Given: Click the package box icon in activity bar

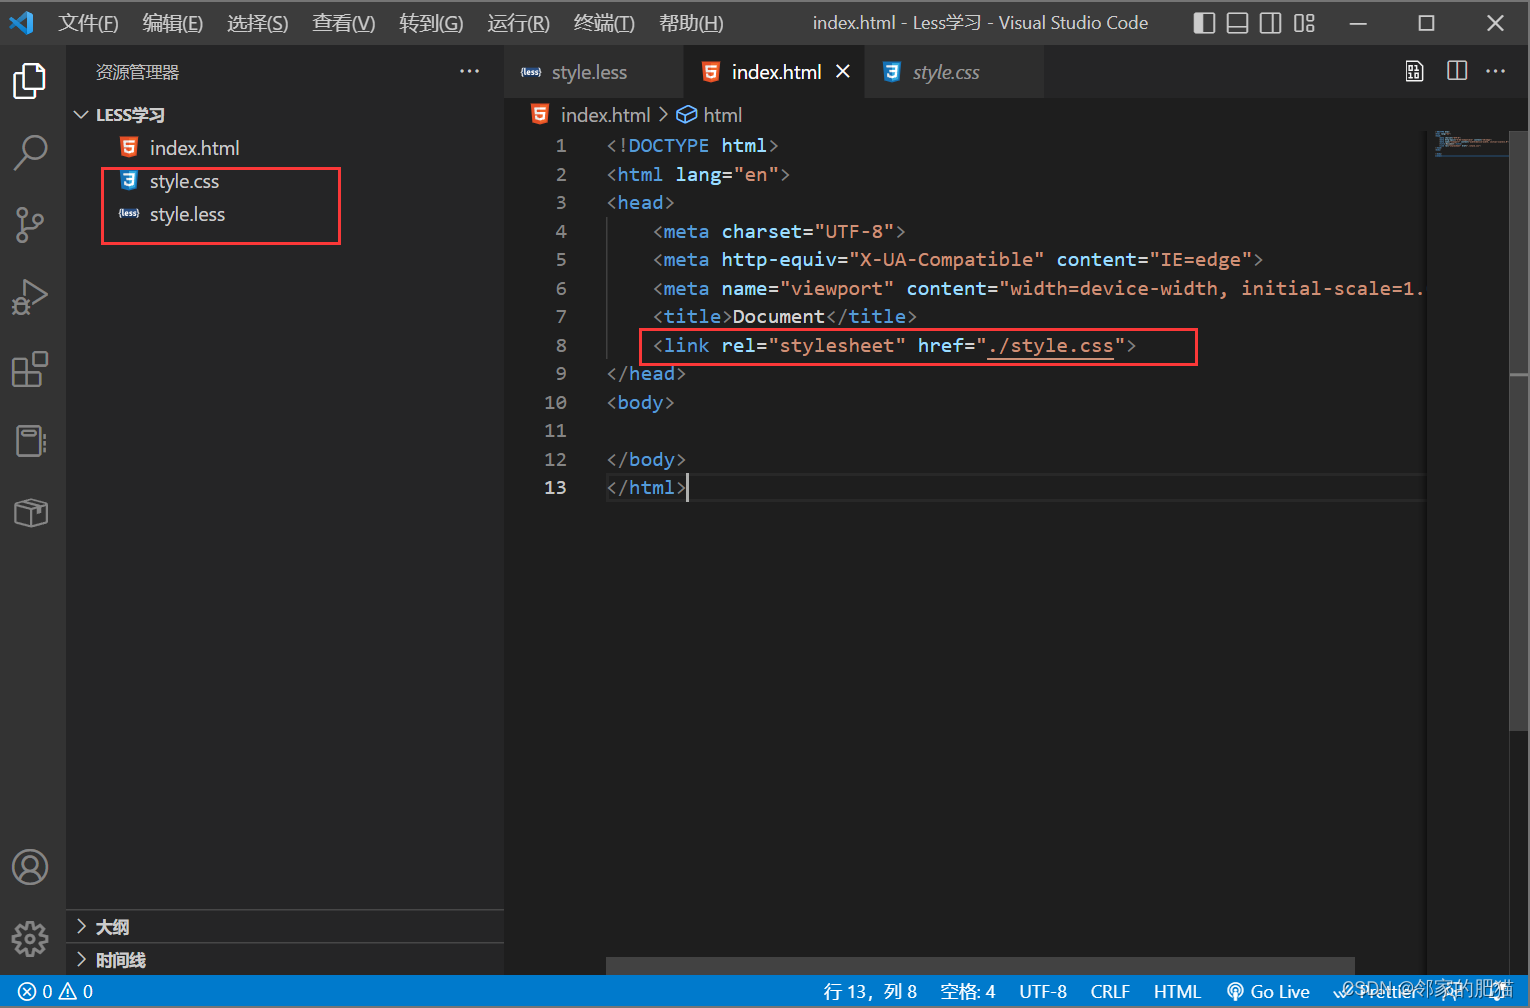Looking at the screenshot, I should point(30,513).
